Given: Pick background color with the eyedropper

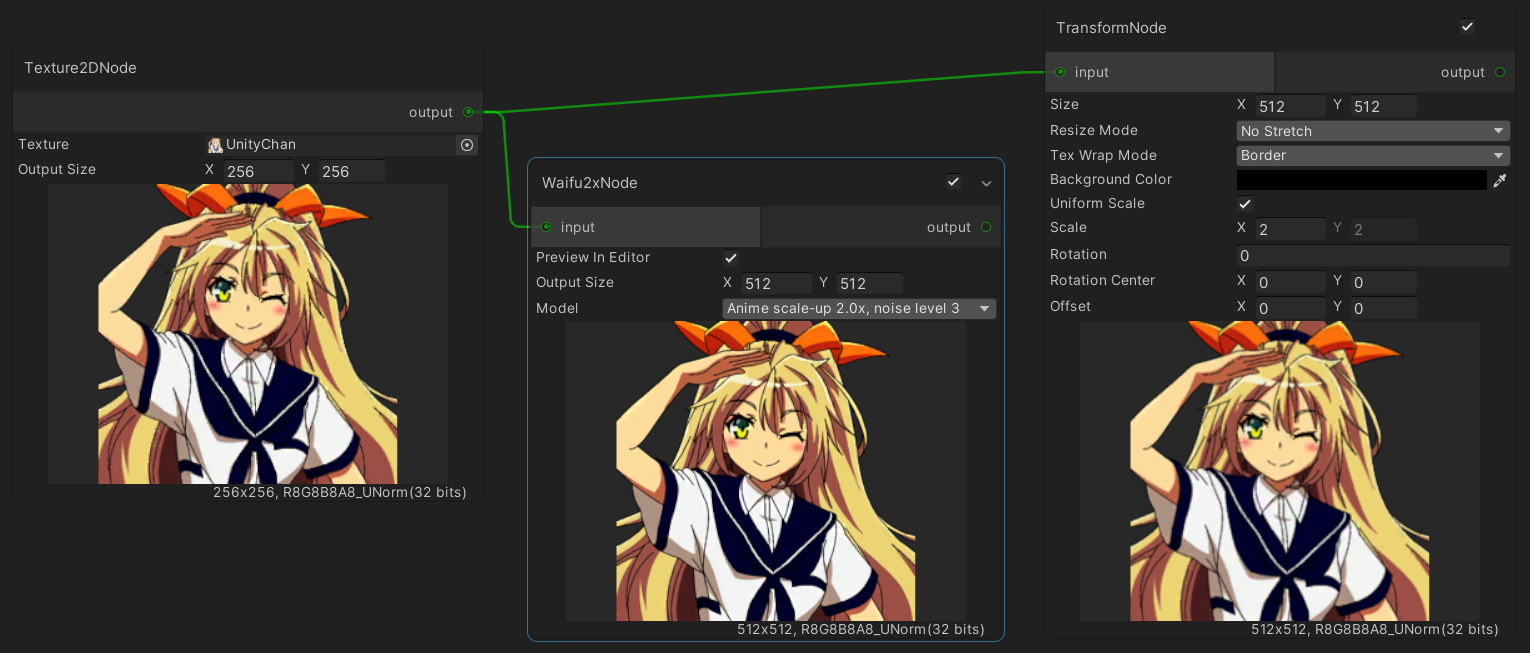Looking at the screenshot, I should click(1499, 180).
